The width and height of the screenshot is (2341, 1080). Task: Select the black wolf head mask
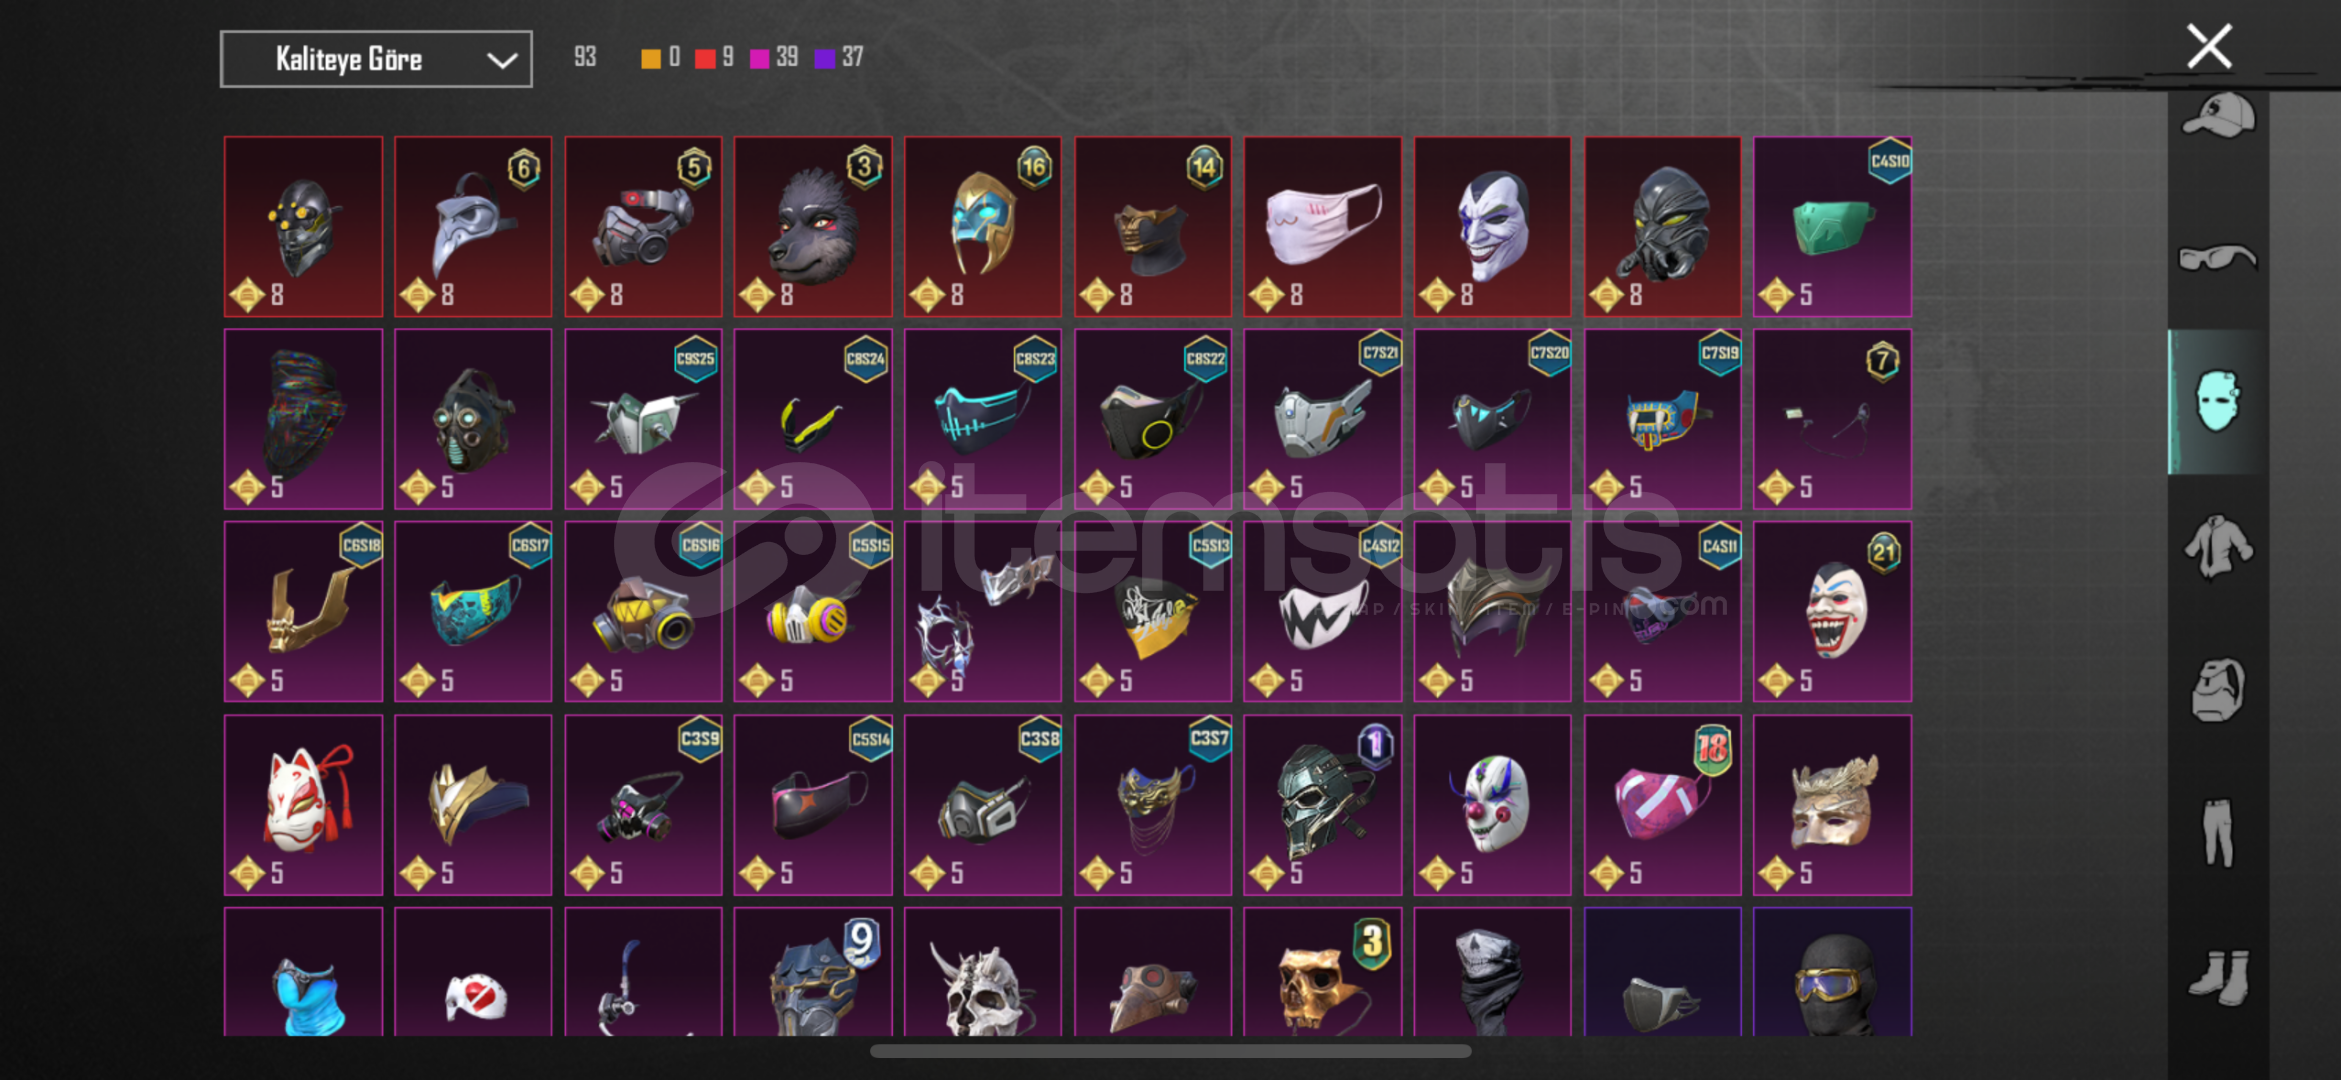click(813, 227)
